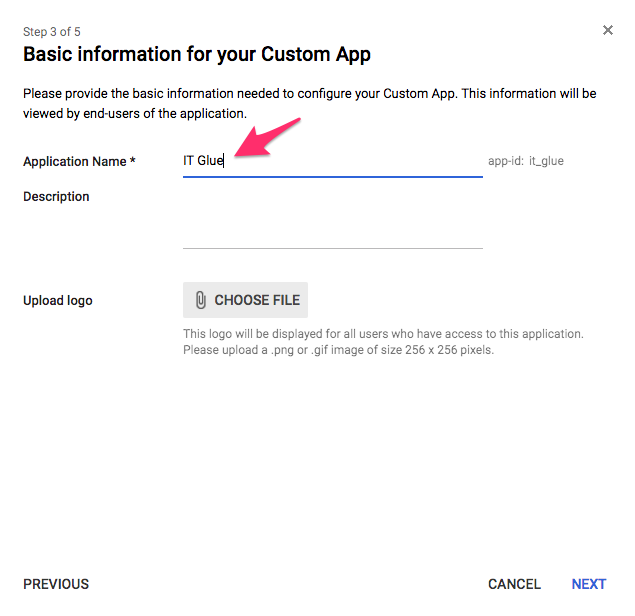Proceed with the NEXT button

pos(588,584)
